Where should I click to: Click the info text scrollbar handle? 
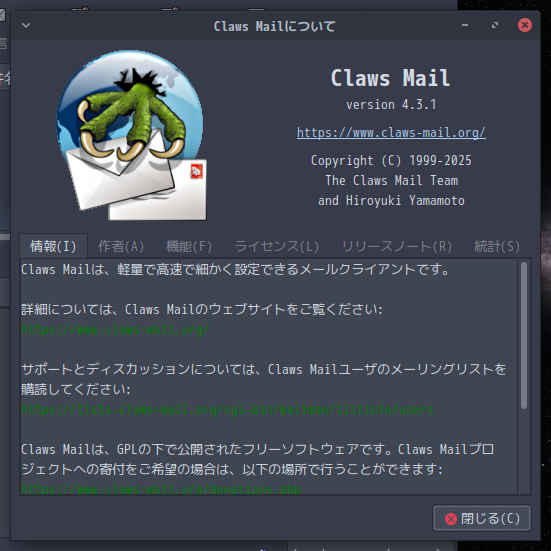pos(524,336)
